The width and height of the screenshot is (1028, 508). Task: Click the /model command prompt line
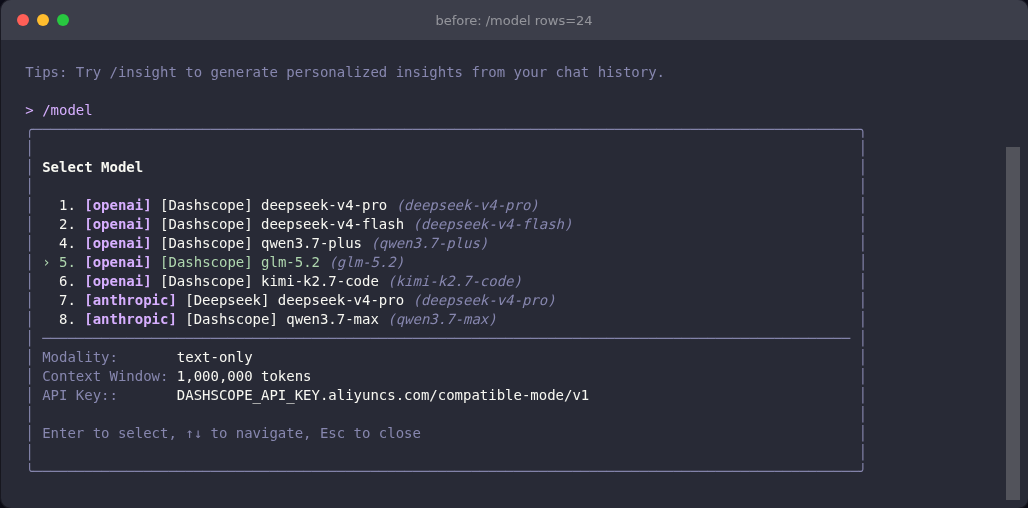[x=59, y=110]
